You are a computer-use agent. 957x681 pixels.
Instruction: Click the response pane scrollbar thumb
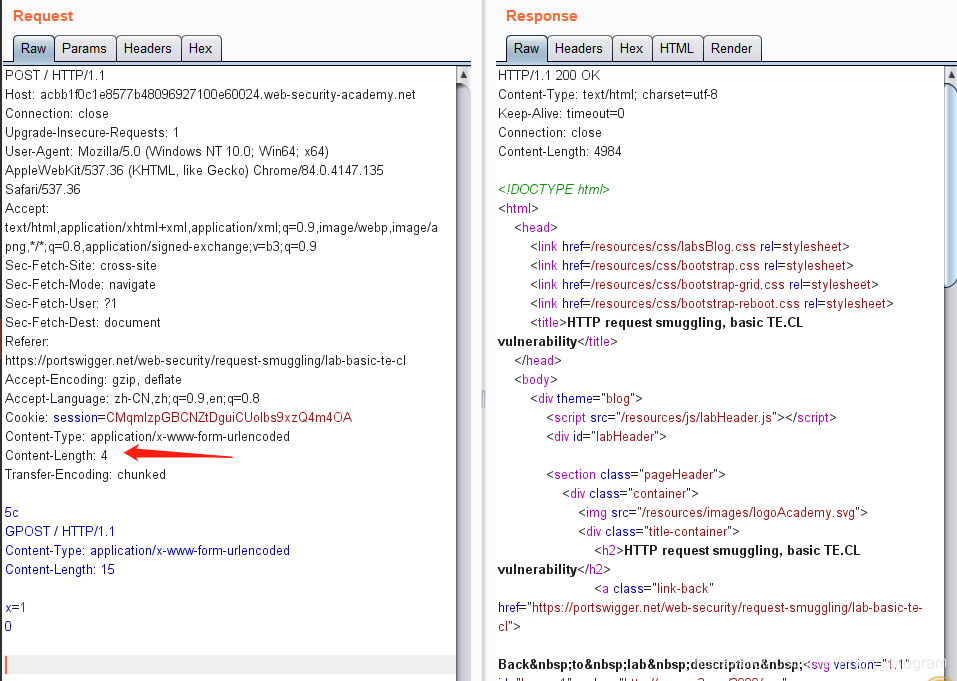coord(951,184)
